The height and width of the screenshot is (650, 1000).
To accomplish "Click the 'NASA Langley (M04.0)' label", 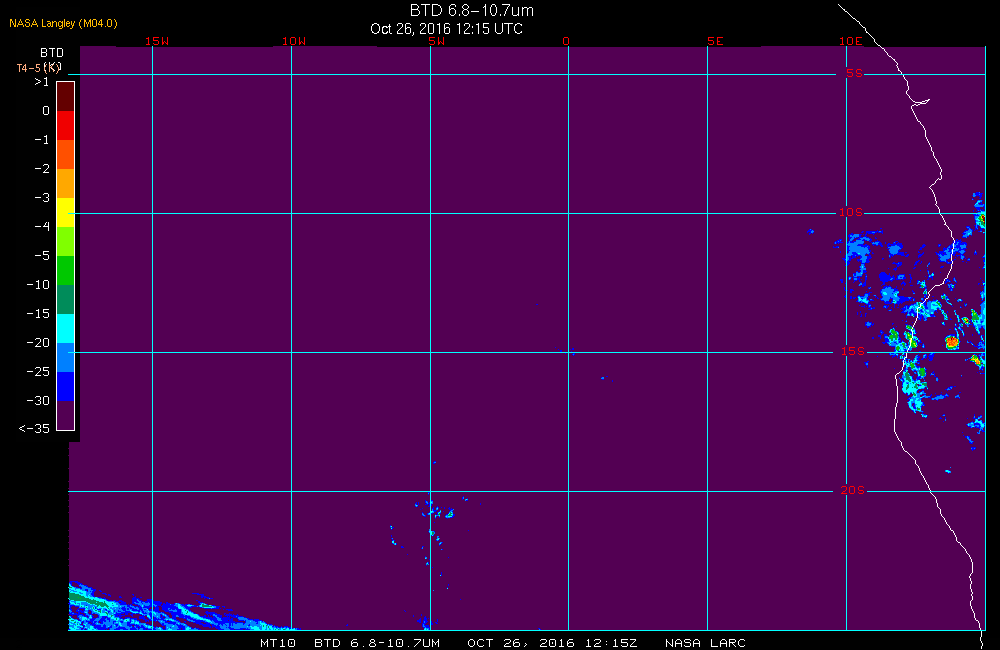I will tap(63, 23).
